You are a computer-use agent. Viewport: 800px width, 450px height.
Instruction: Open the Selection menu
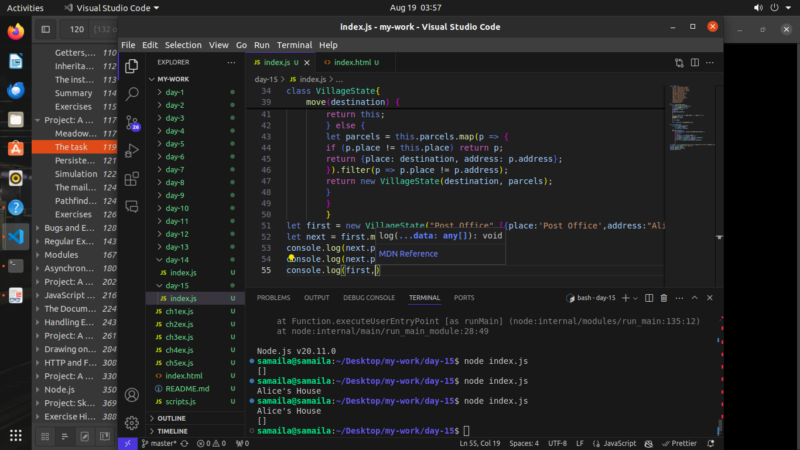pos(183,45)
